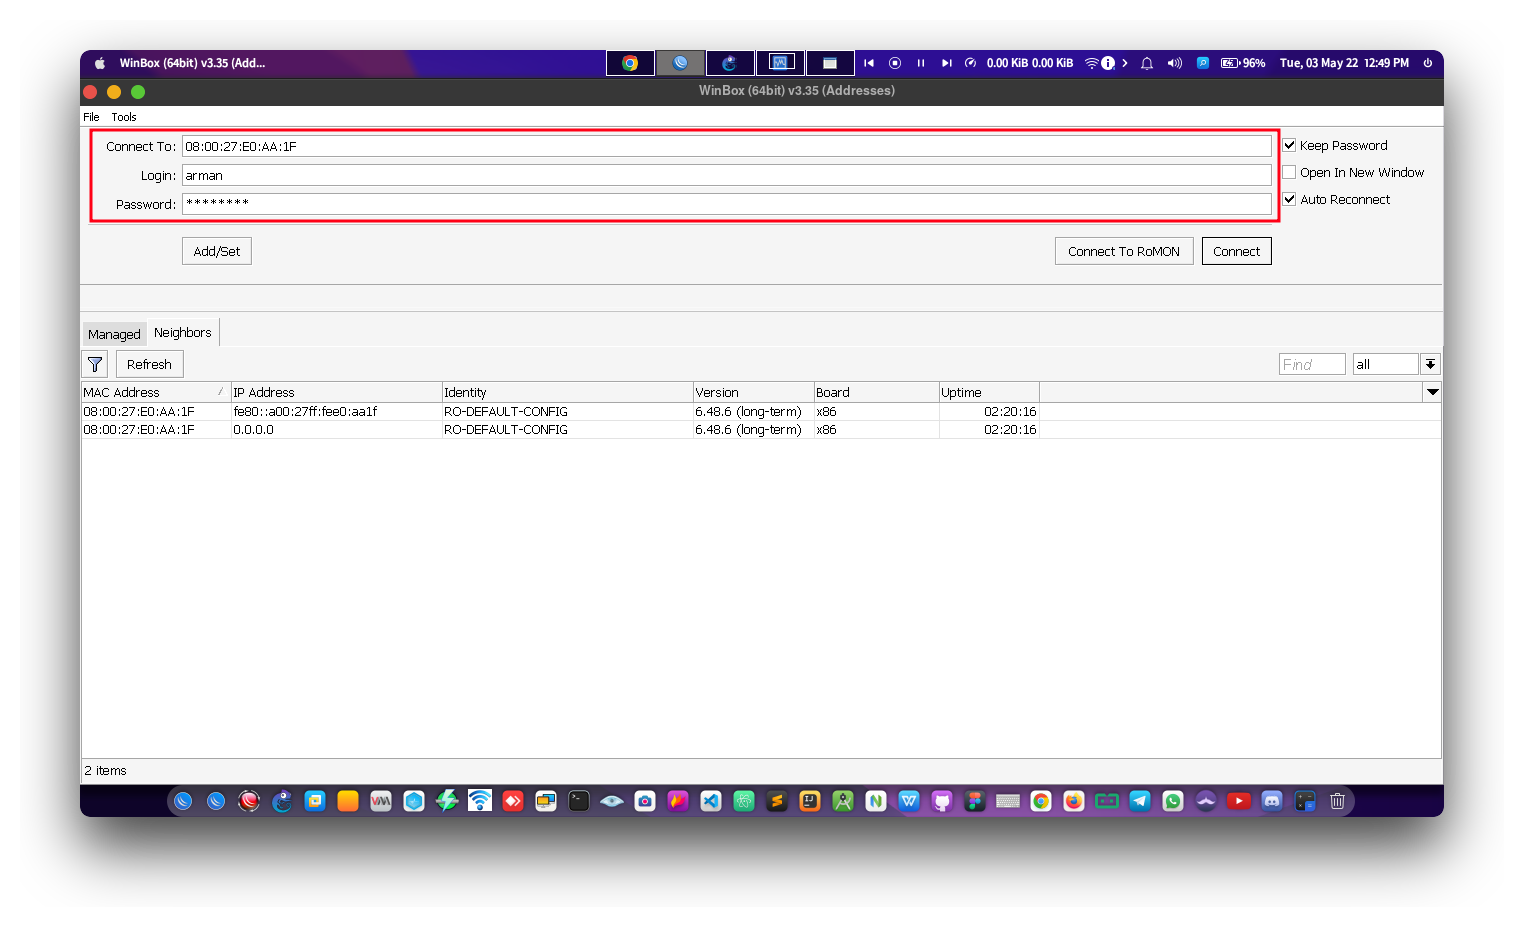Click the notification bell in top bar
The image size is (1524, 927).
click(1147, 63)
